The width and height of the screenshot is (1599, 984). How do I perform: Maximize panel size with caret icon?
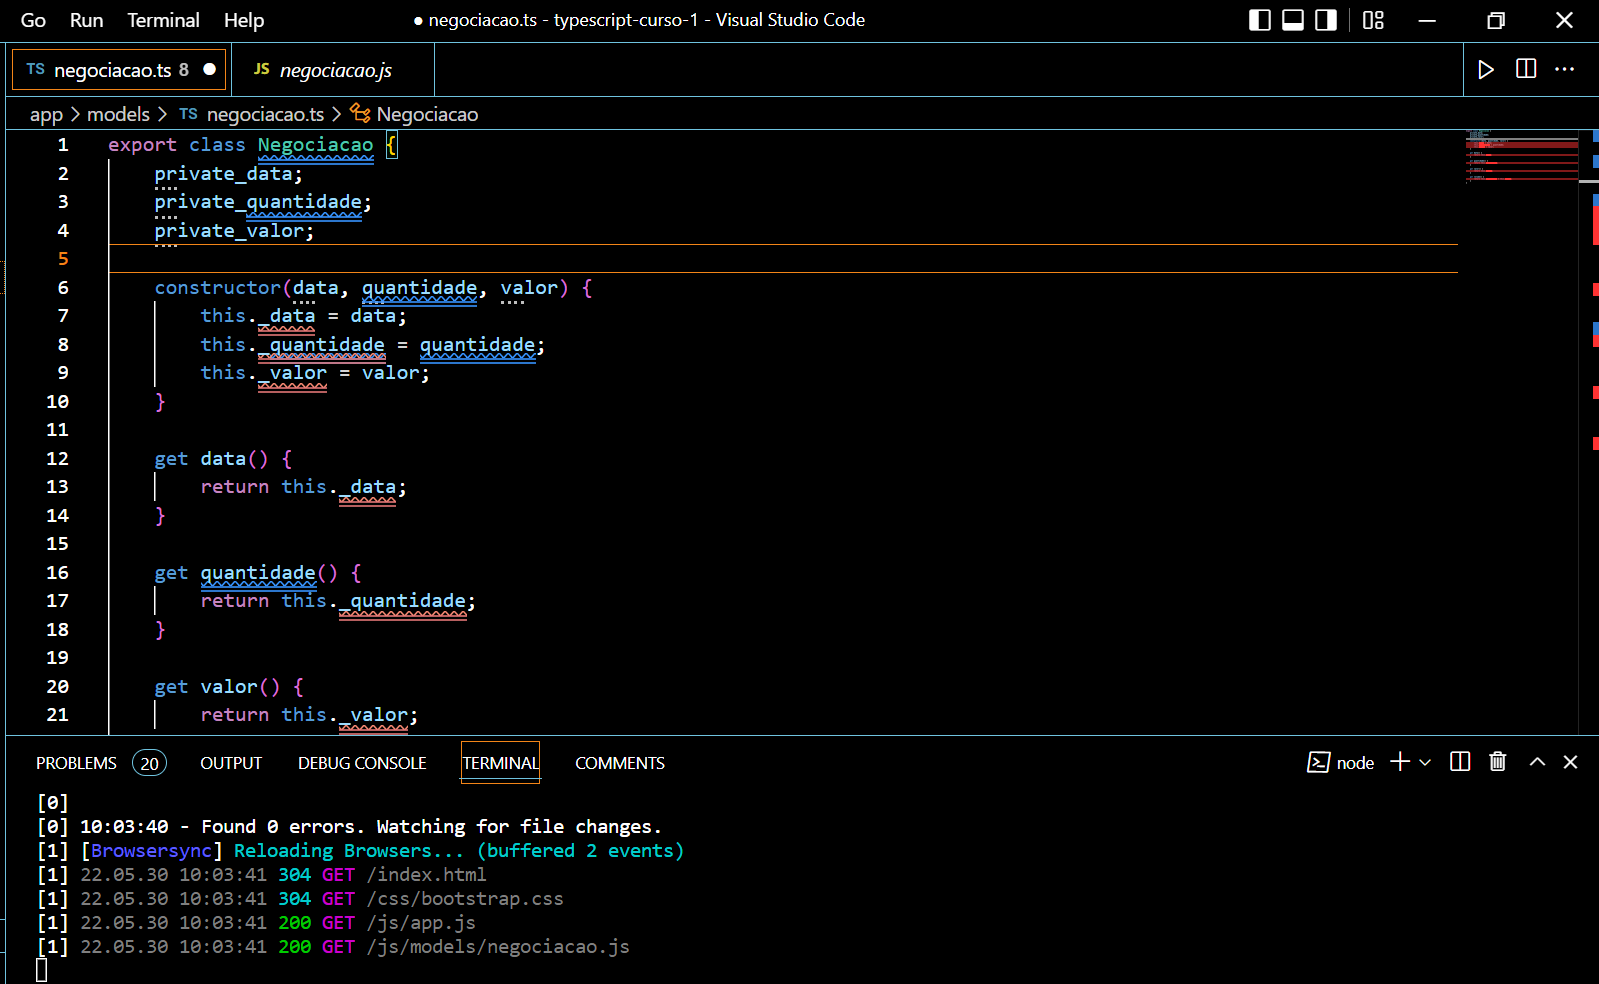point(1537,762)
